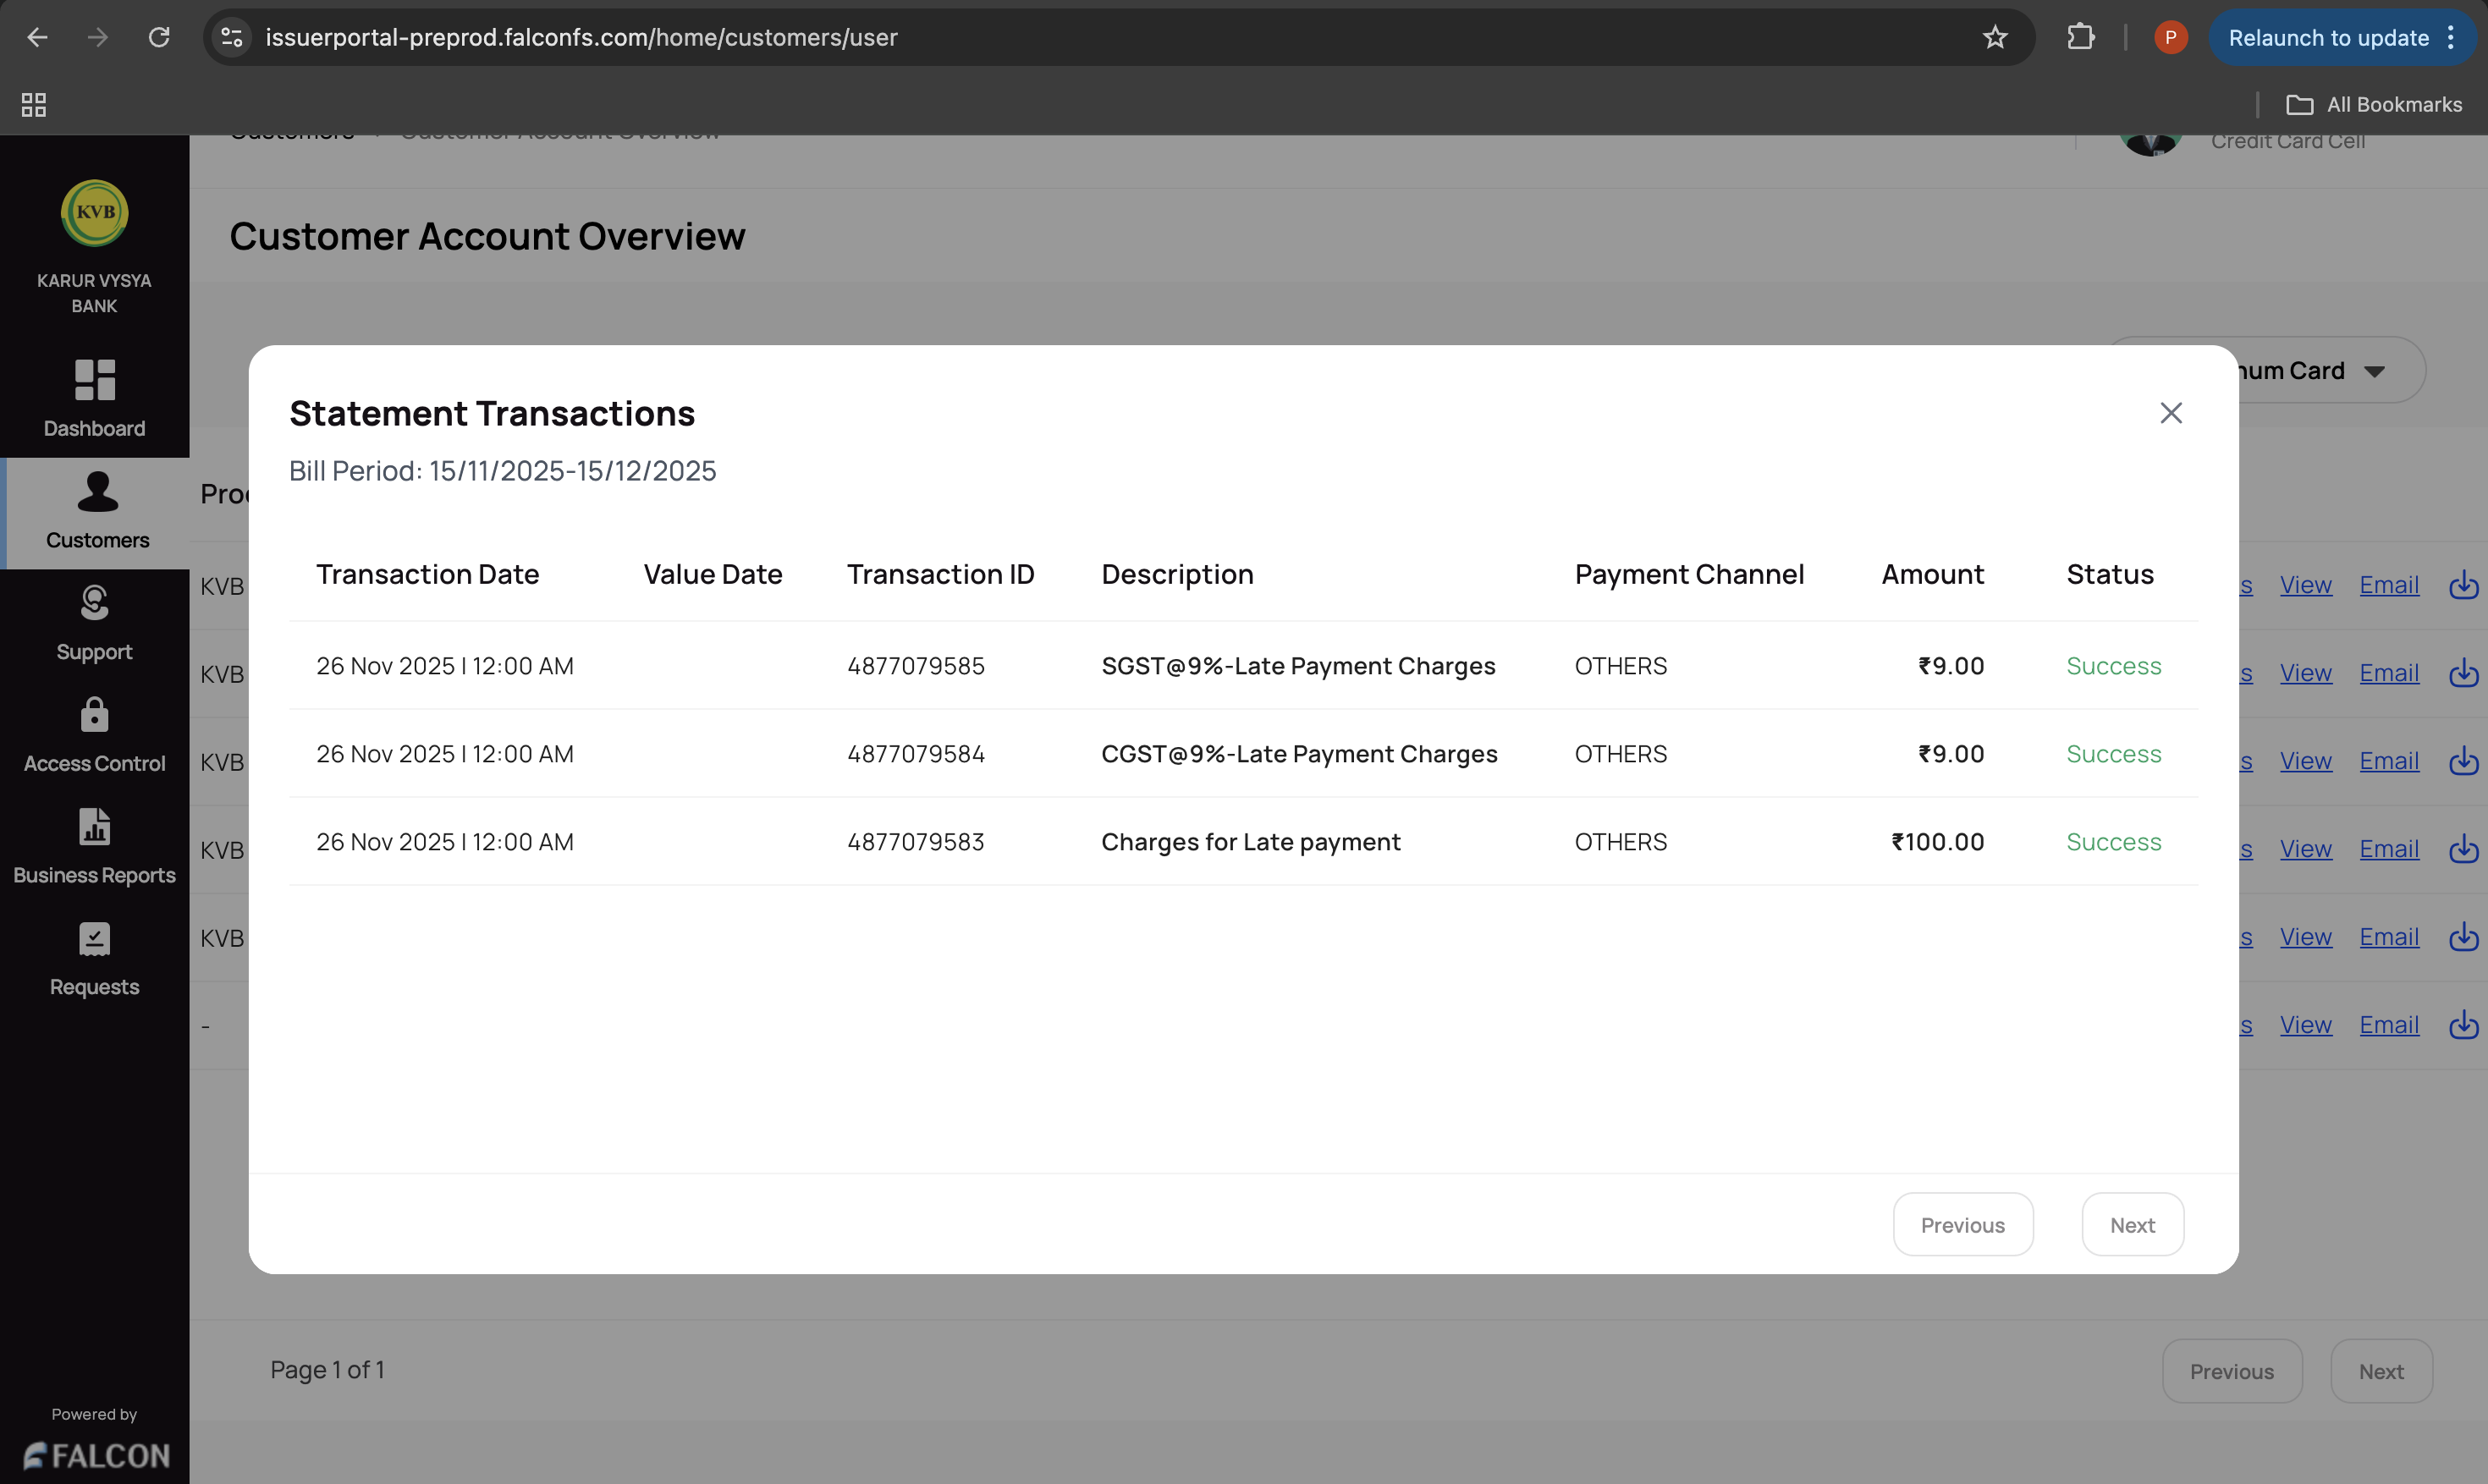This screenshot has height=1484, width=2488.
Task: Select the Customers sidebar icon
Action: click(x=97, y=511)
